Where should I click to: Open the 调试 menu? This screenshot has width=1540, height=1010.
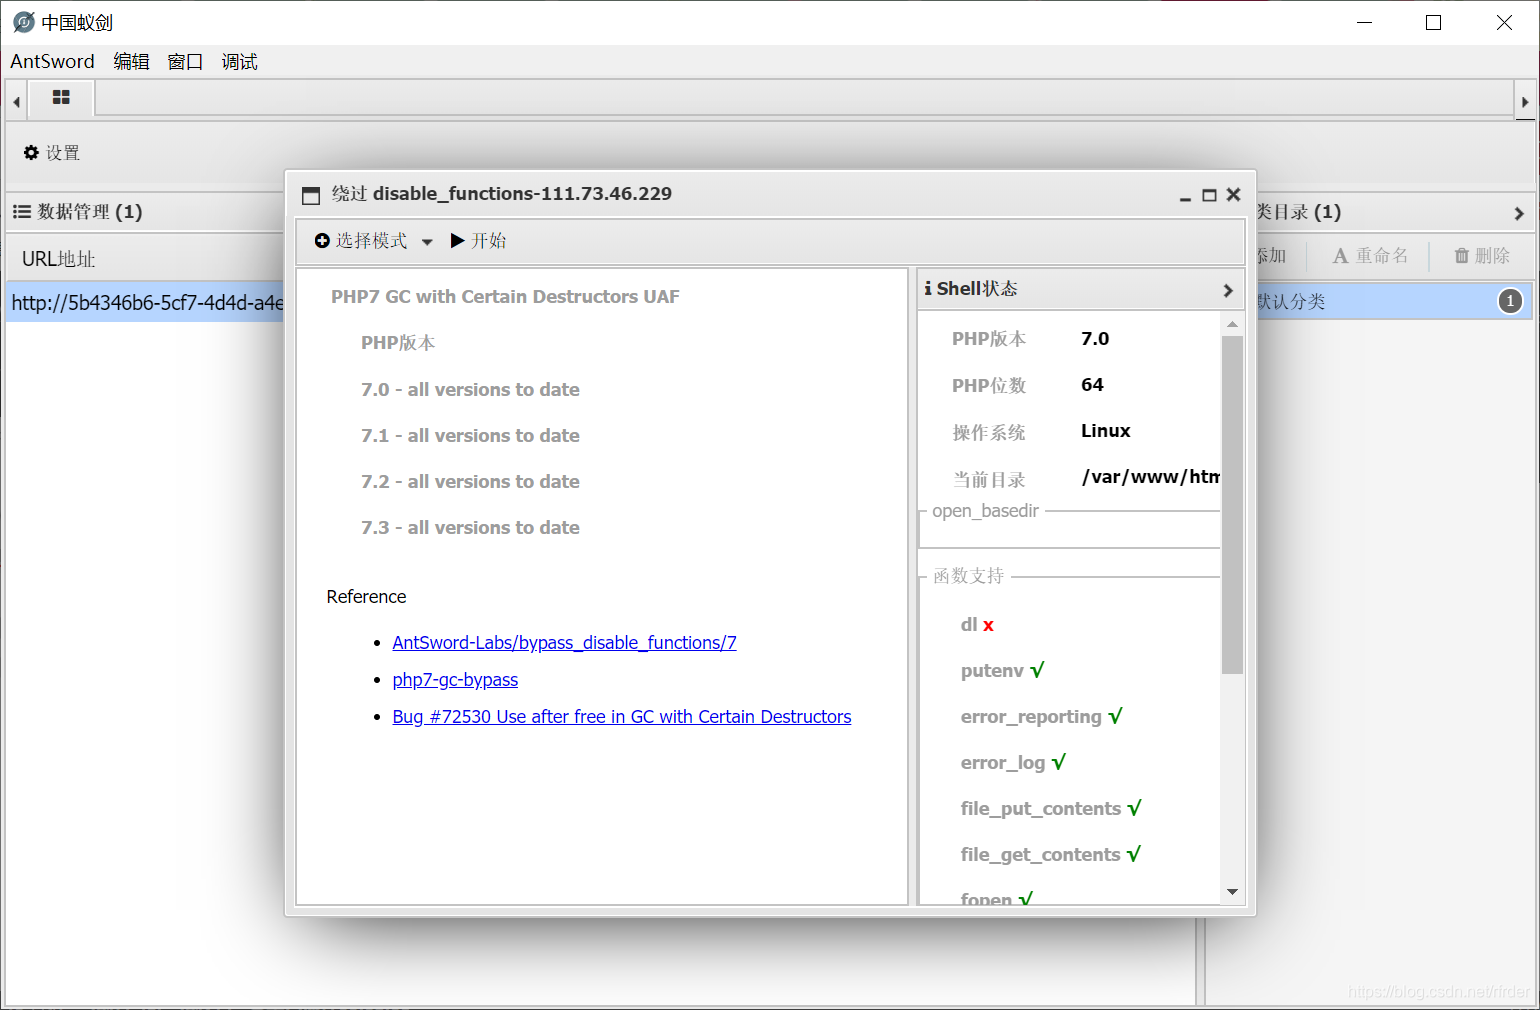coord(239,62)
